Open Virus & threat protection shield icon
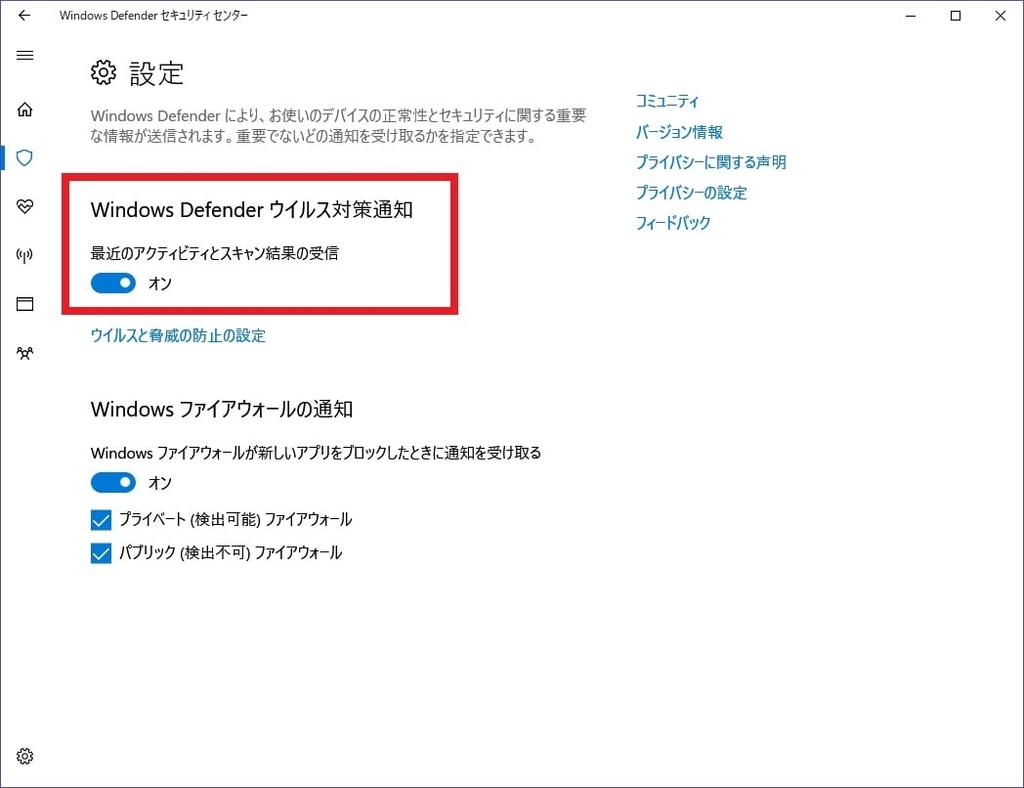 pyautogui.click(x=25, y=157)
